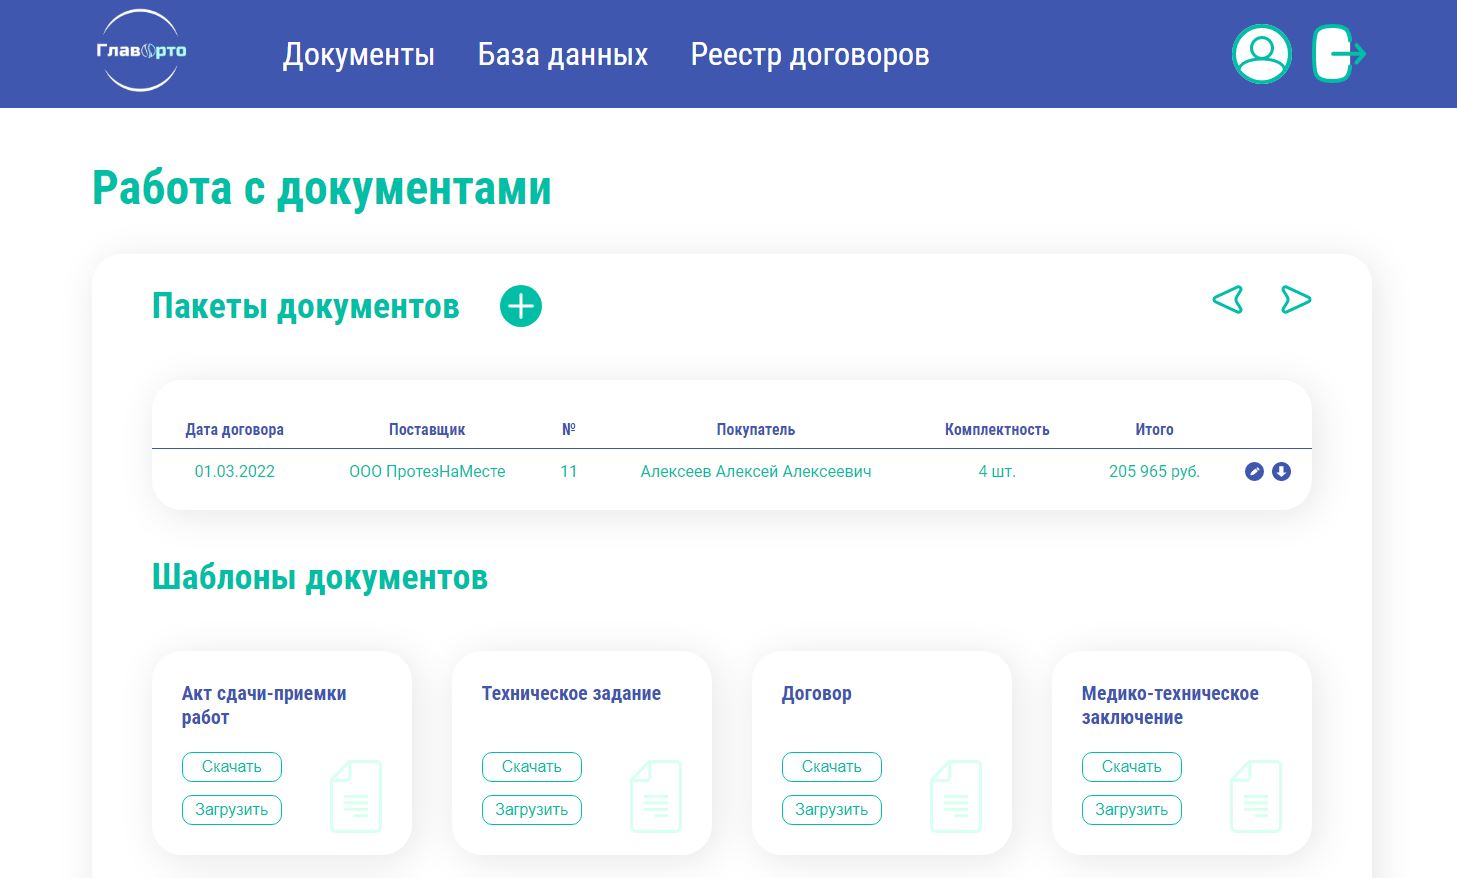1457x878 pixels.
Task: Click the Итого column header
Action: [x=1154, y=430]
